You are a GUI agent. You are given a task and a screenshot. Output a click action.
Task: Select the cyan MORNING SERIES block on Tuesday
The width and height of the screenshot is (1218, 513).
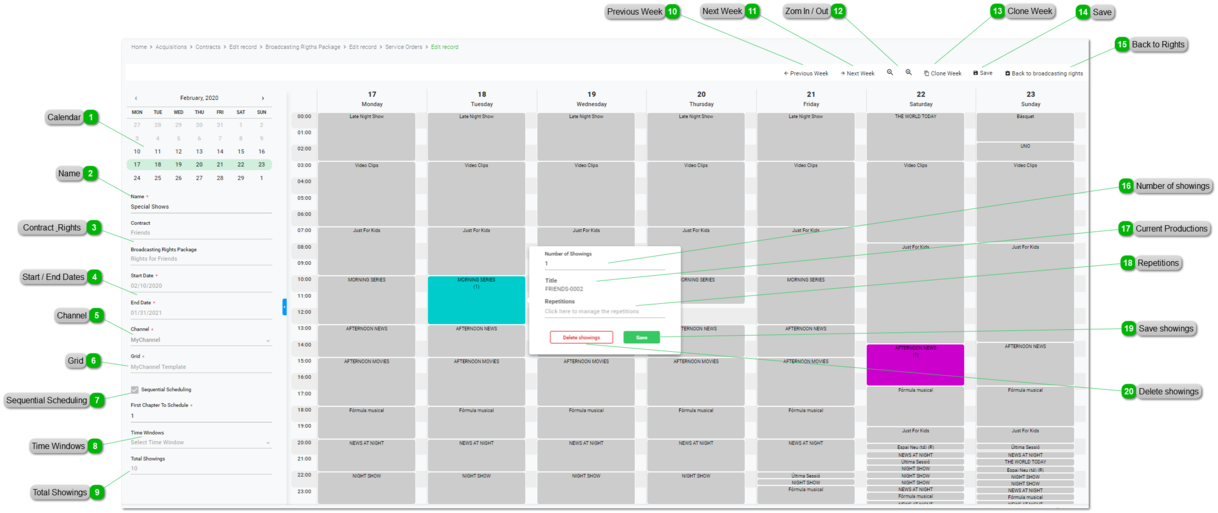tap(476, 300)
